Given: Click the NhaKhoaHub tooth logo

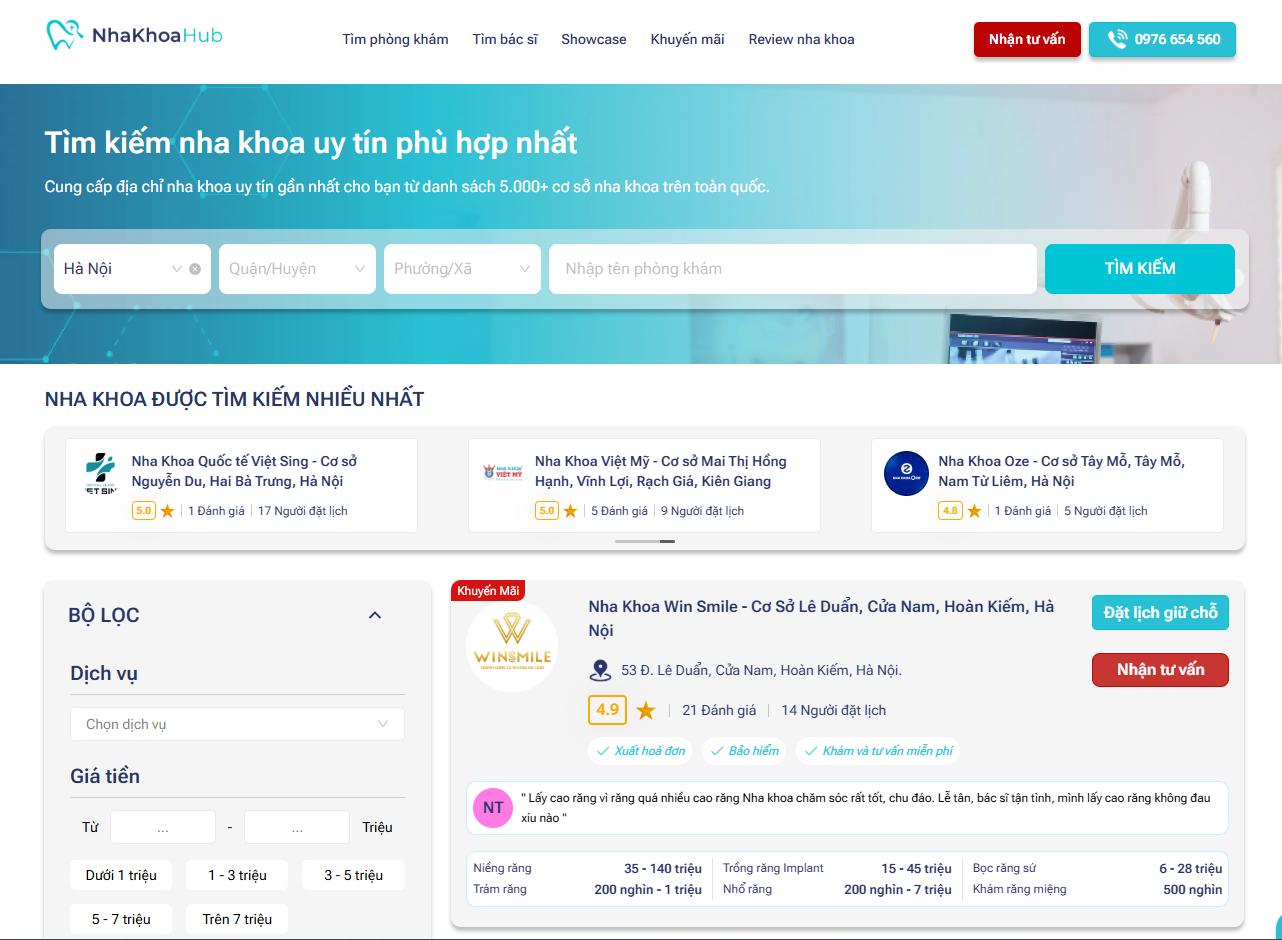Looking at the screenshot, I should (64, 36).
